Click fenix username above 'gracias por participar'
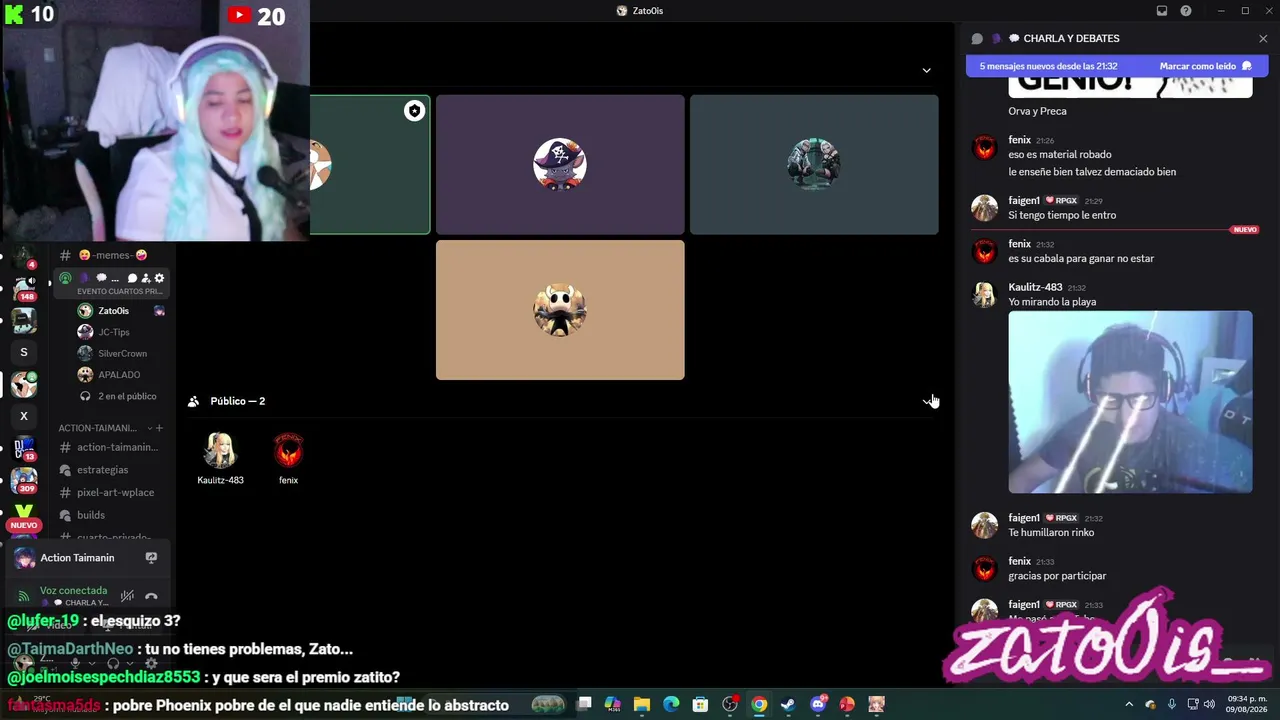The width and height of the screenshot is (1280, 720). click(1019, 561)
